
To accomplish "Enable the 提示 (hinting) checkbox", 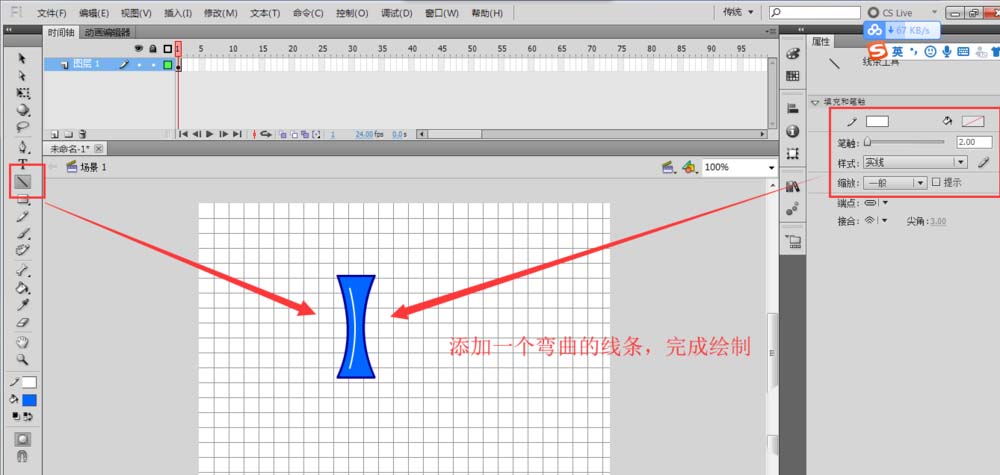I will [936, 182].
